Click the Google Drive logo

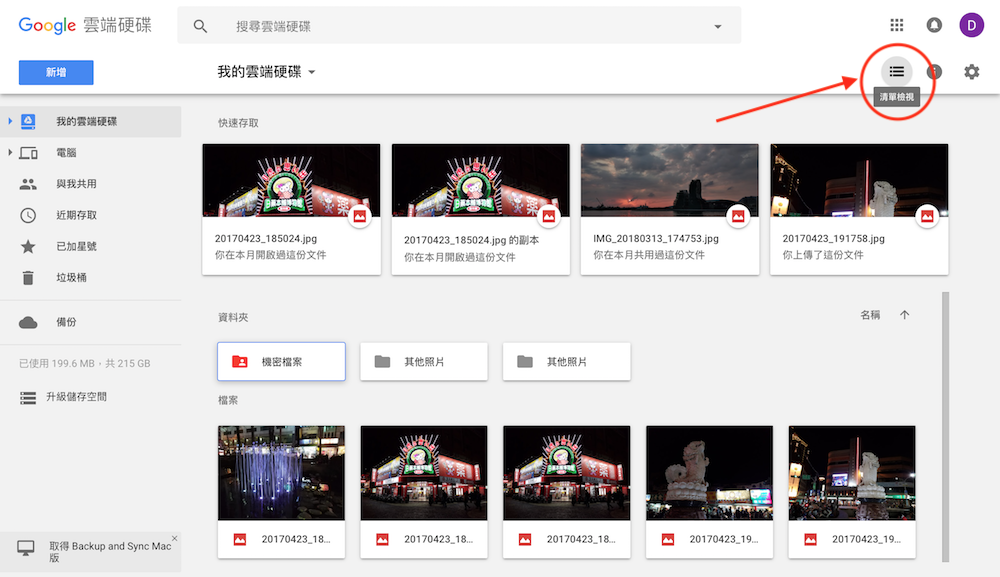pyautogui.click(x=83, y=25)
